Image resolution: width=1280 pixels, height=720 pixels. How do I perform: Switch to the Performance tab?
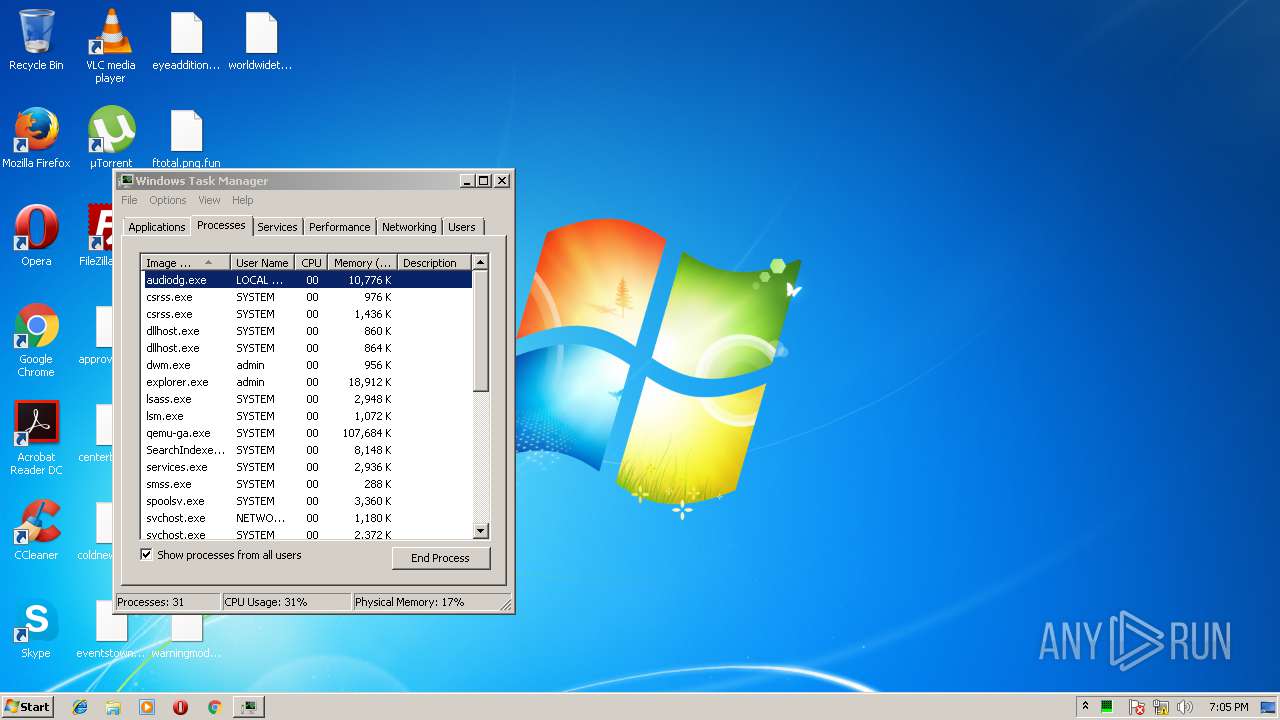340,227
